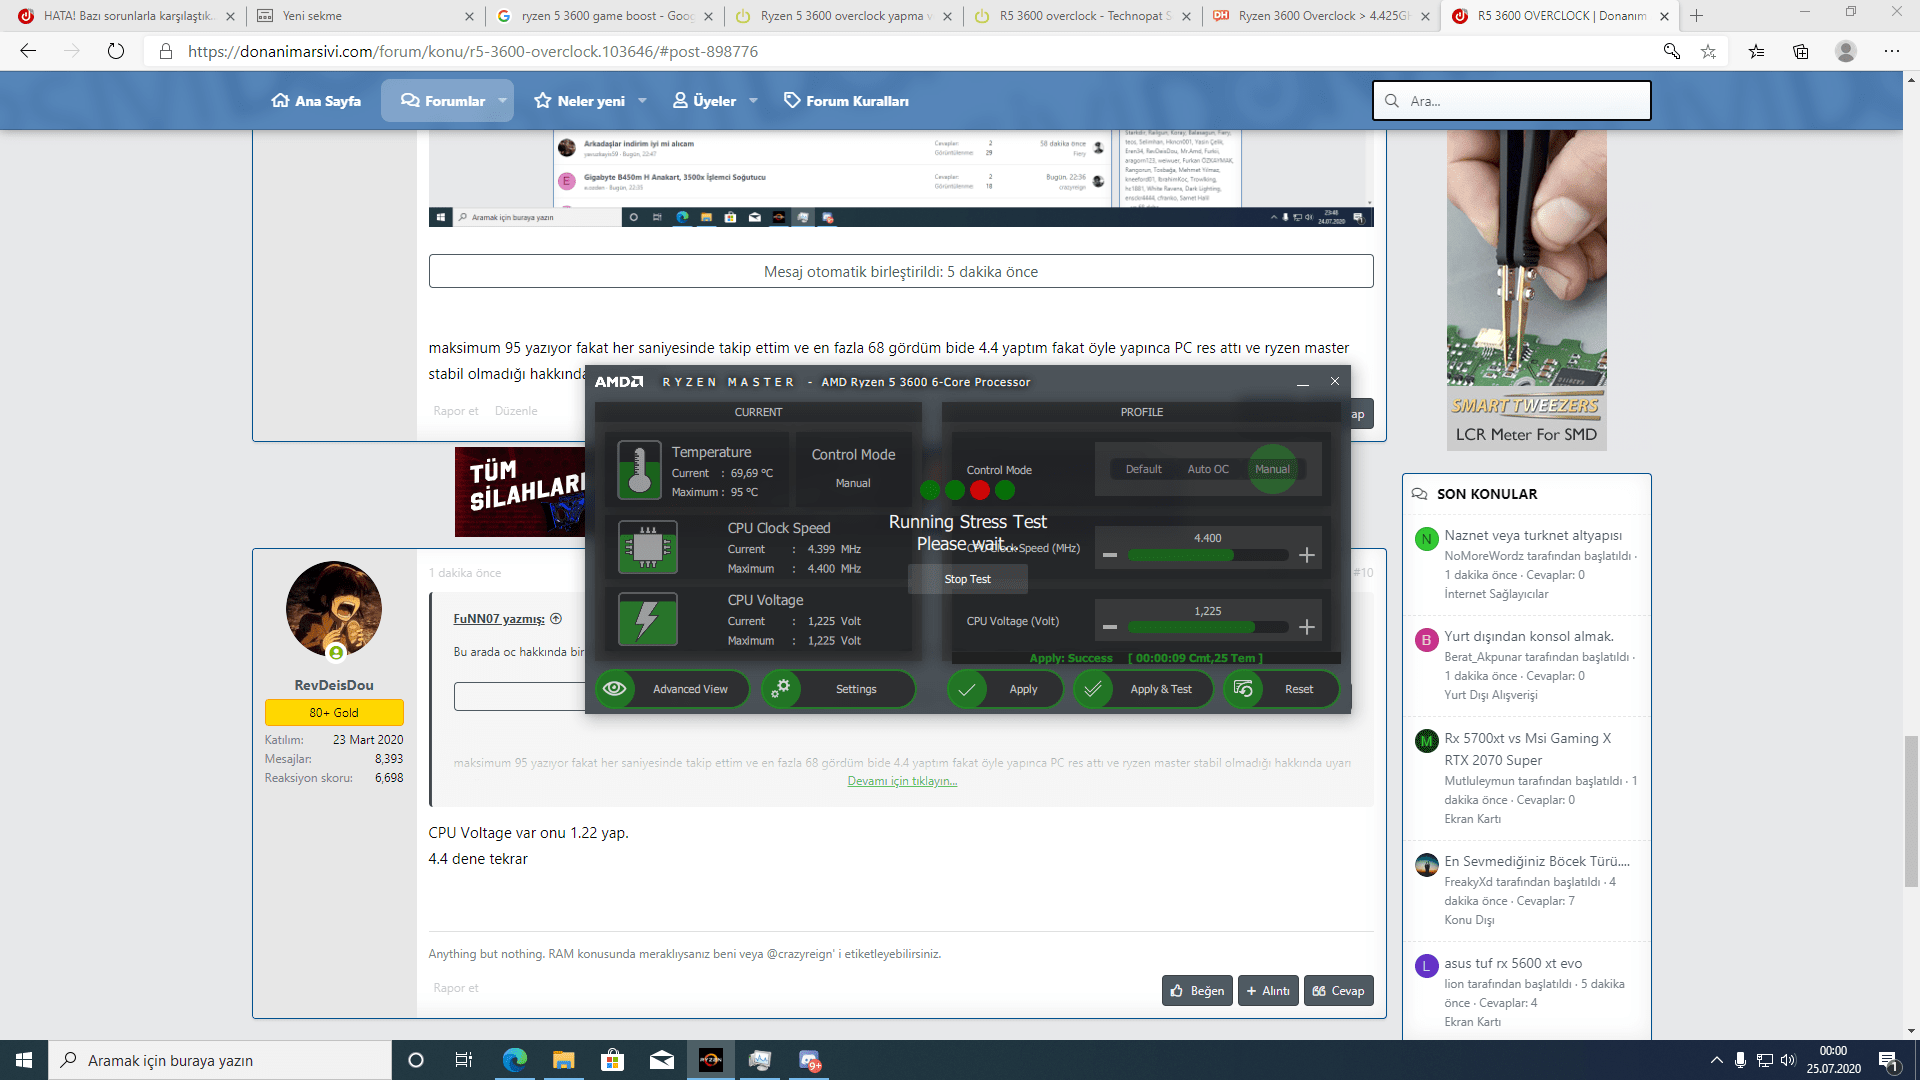Select Default control mode option
The image size is (1920, 1080).
pyautogui.click(x=1143, y=469)
